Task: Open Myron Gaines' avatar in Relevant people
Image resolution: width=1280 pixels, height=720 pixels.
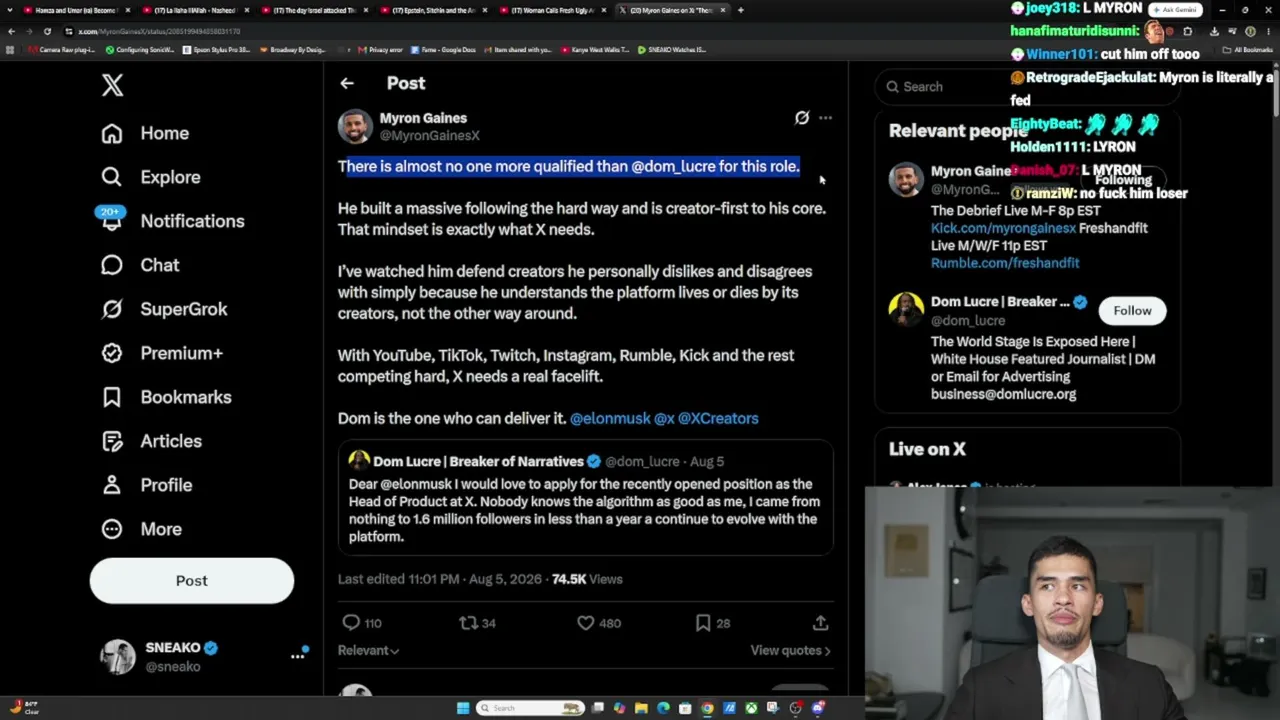Action: (906, 180)
